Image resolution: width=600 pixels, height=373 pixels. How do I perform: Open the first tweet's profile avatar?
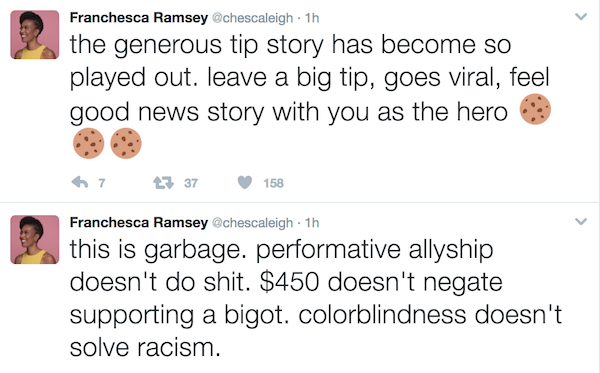pos(35,35)
